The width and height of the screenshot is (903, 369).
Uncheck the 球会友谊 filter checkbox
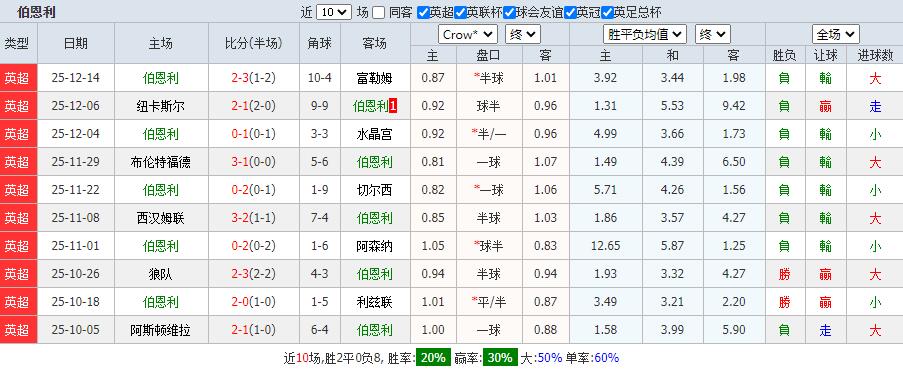pos(509,13)
